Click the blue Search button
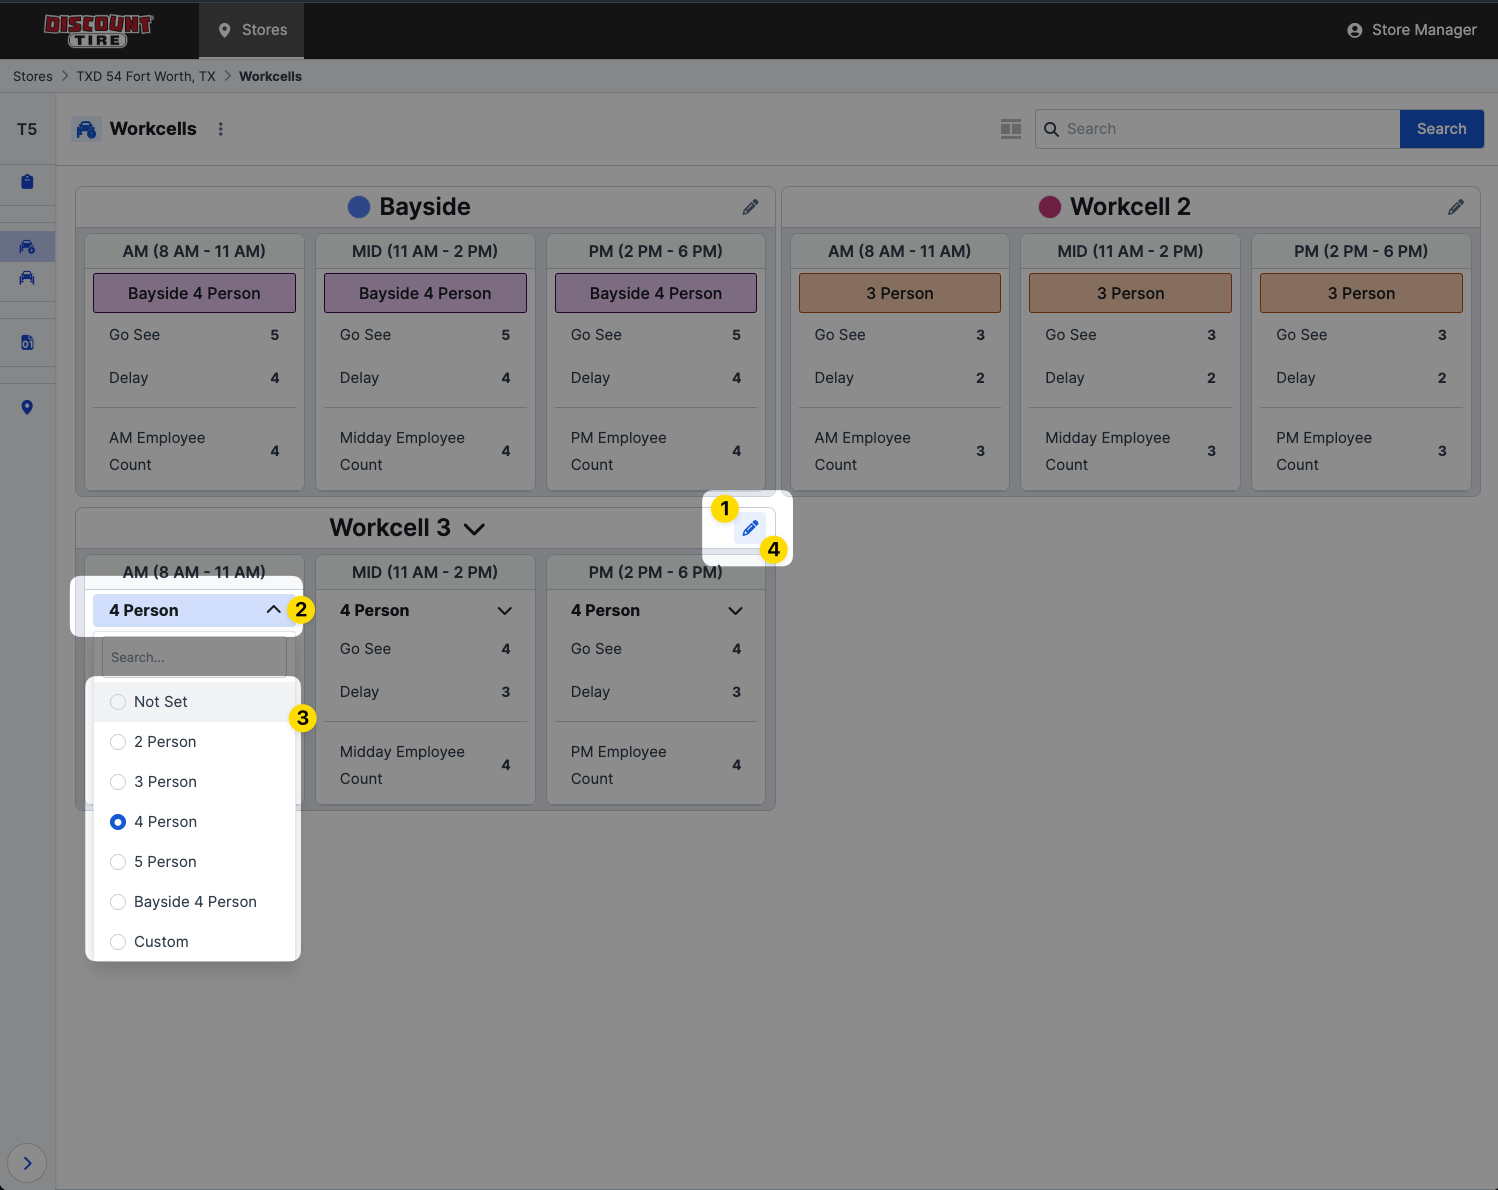The height and width of the screenshot is (1190, 1498). (1441, 129)
